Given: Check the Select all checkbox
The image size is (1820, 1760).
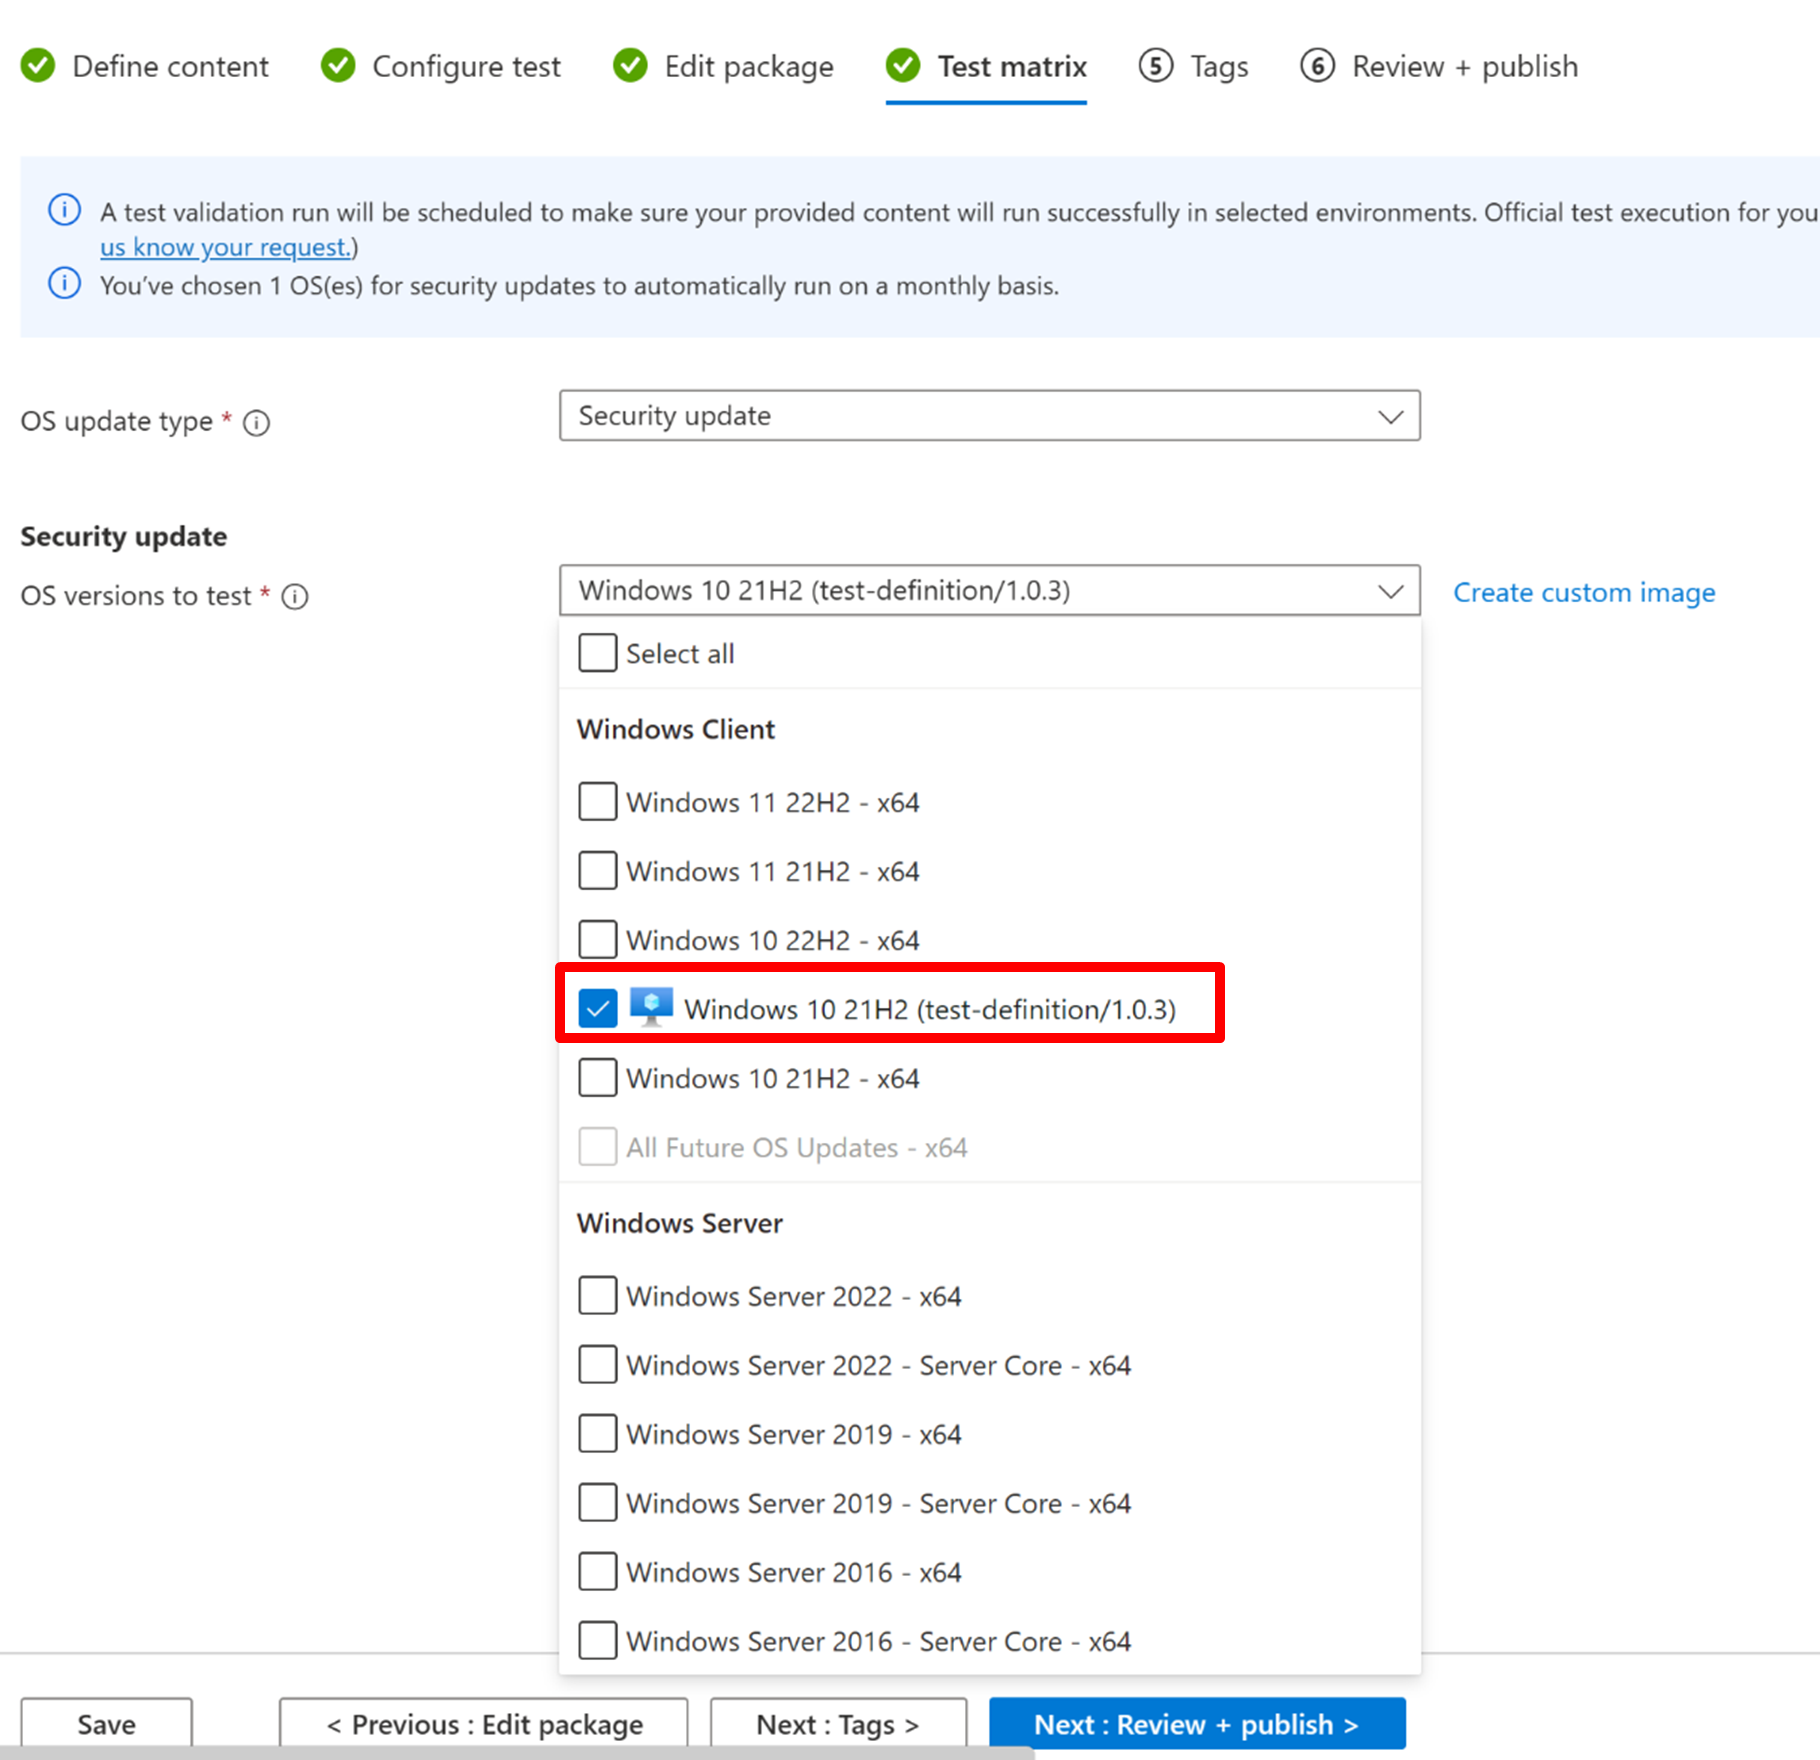Looking at the screenshot, I should 598,653.
